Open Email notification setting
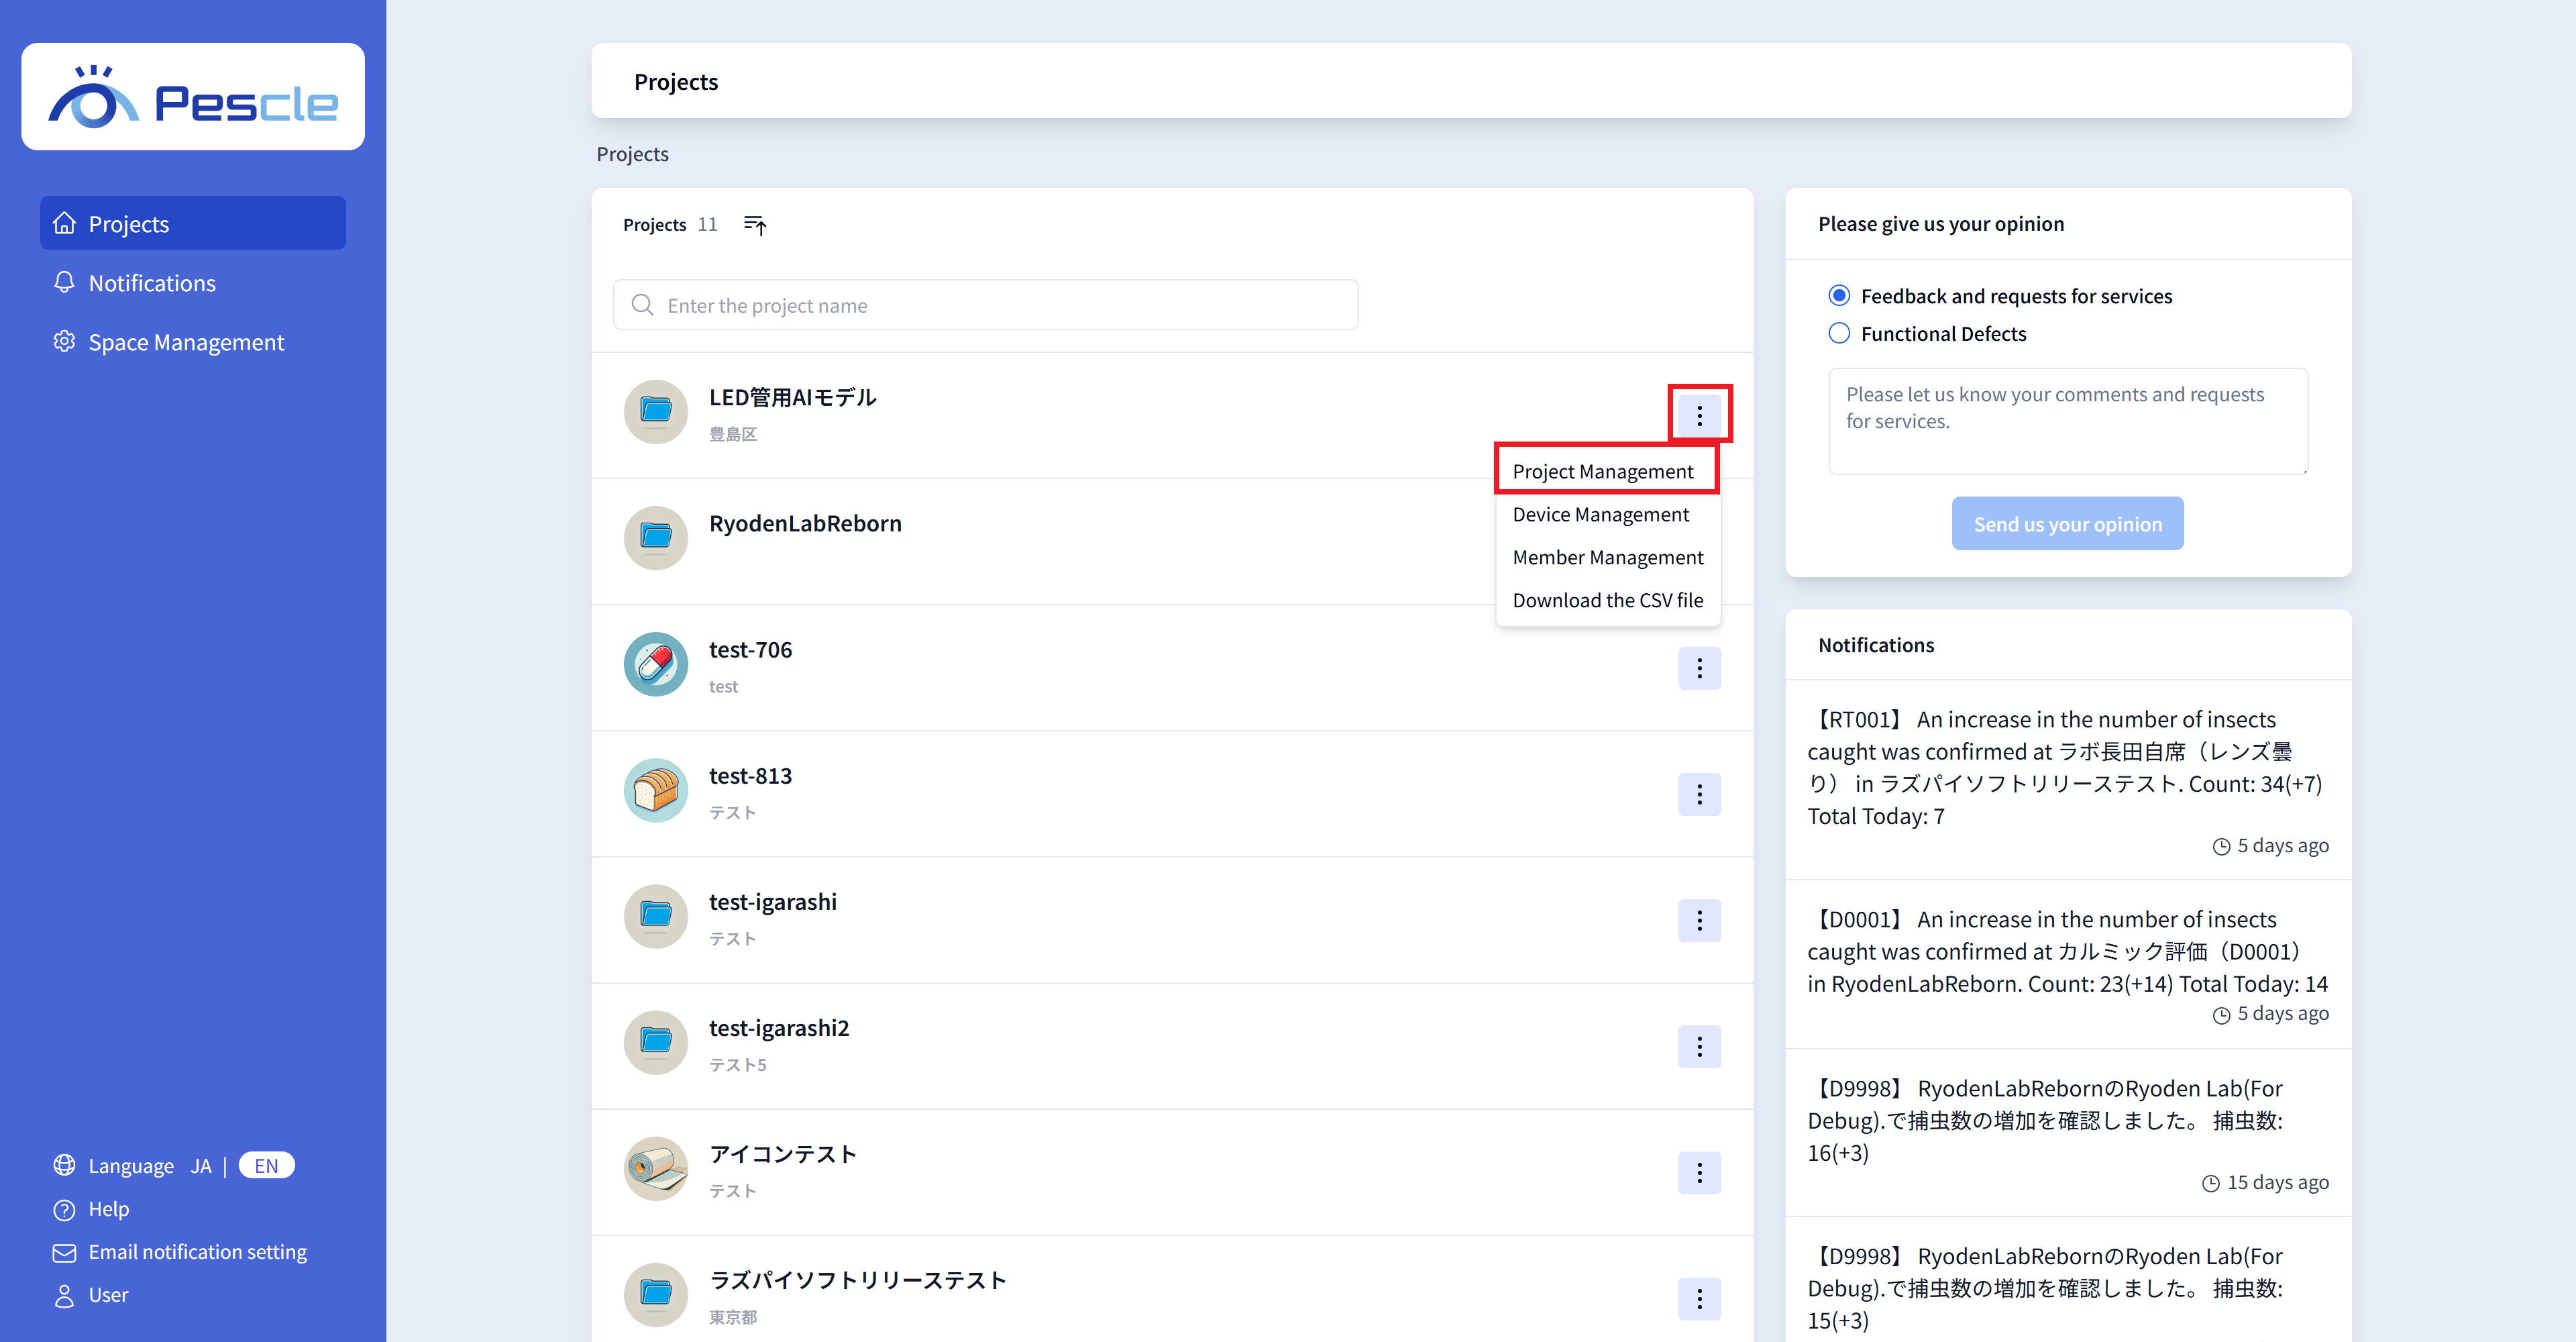This screenshot has width=2576, height=1342. pos(197,1252)
